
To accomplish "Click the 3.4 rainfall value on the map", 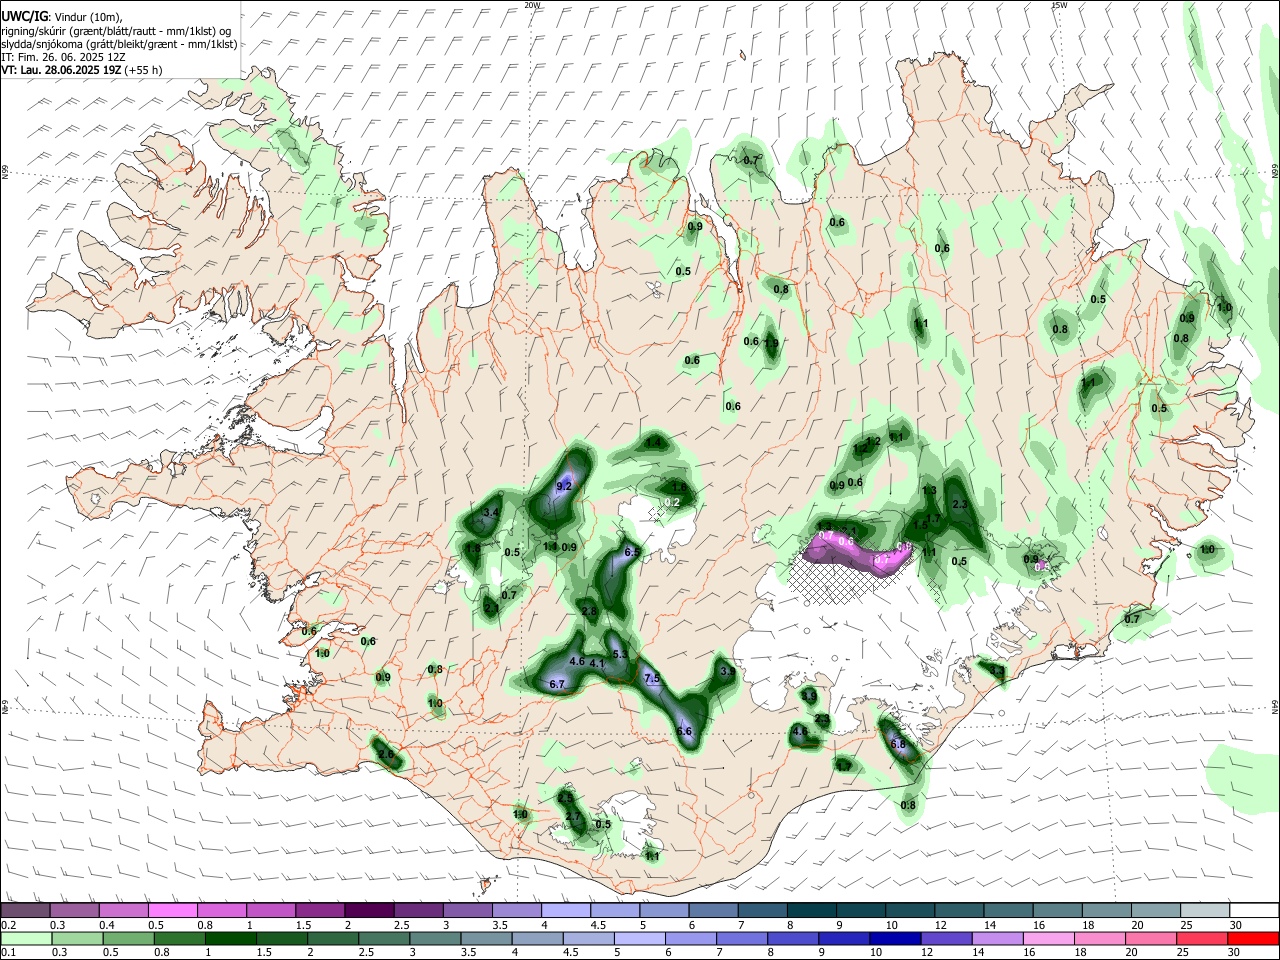I will pyautogui.click(x=490, y=512).
